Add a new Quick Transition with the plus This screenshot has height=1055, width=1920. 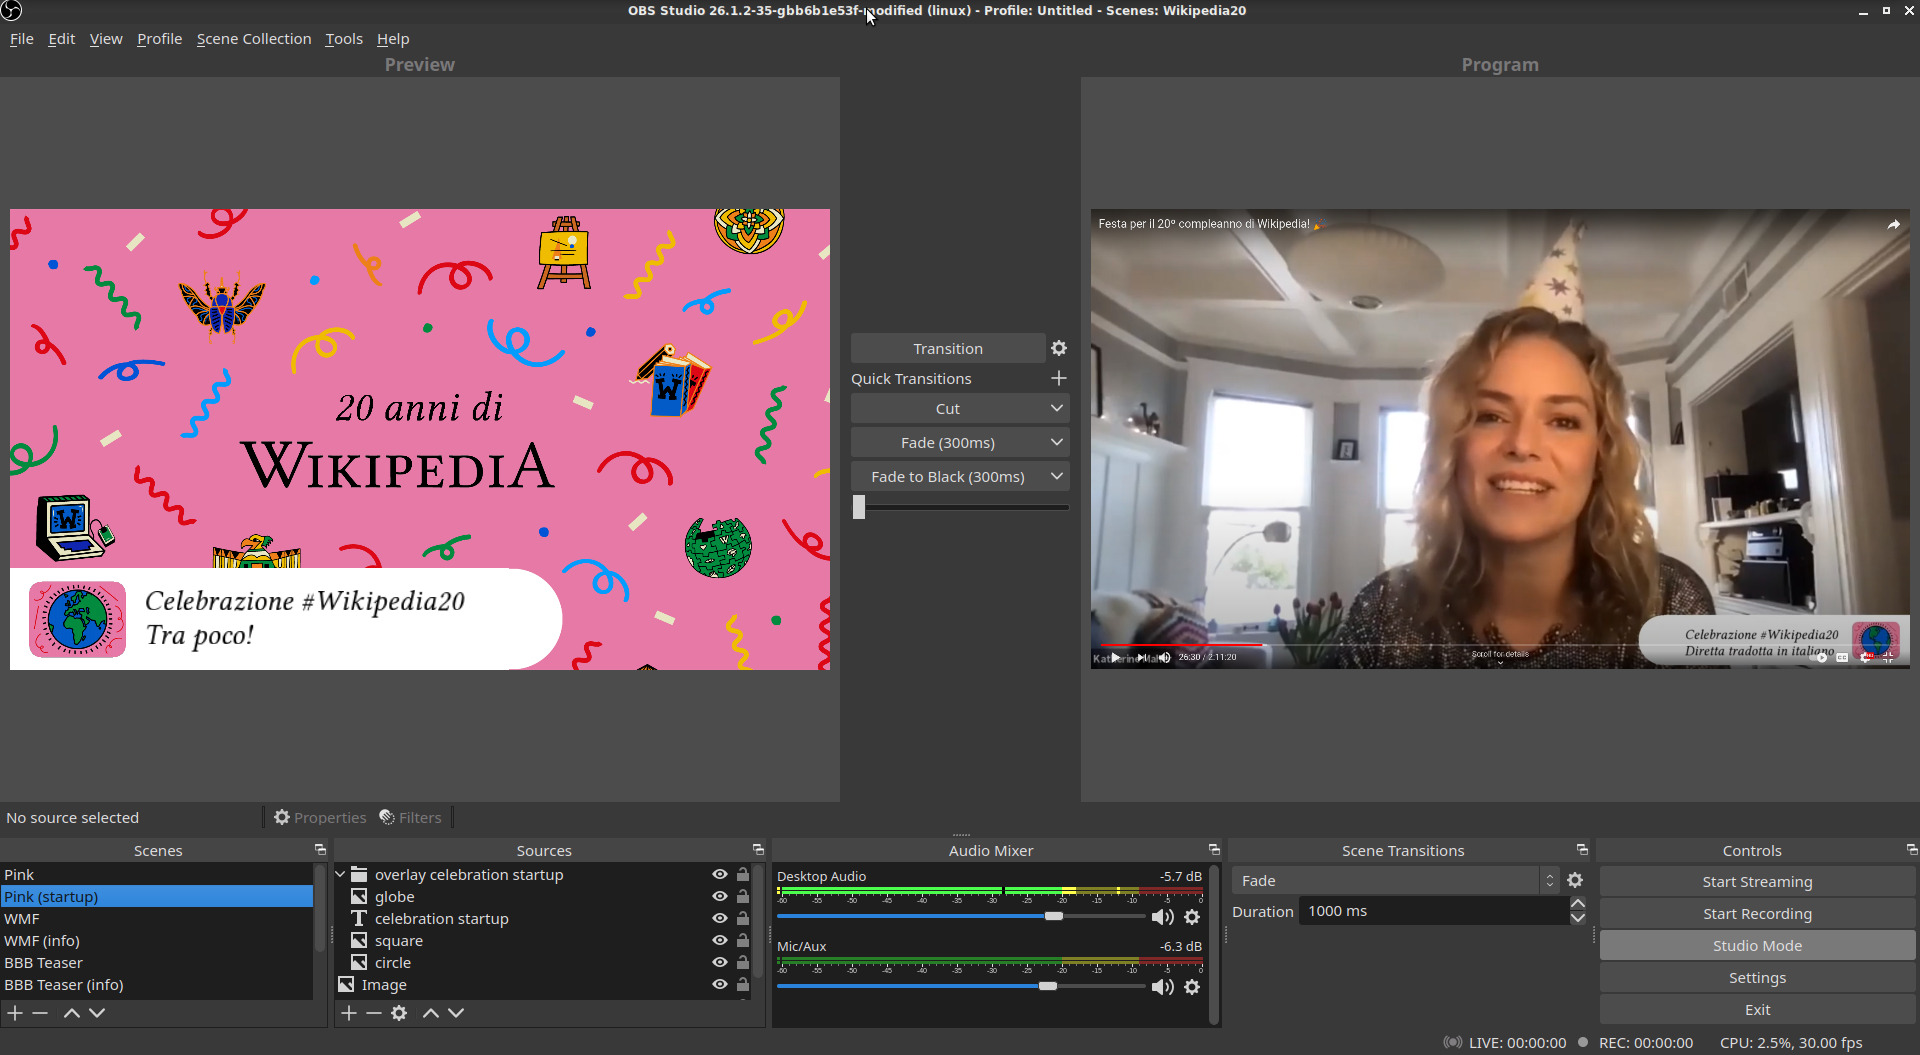point(1059,378)
